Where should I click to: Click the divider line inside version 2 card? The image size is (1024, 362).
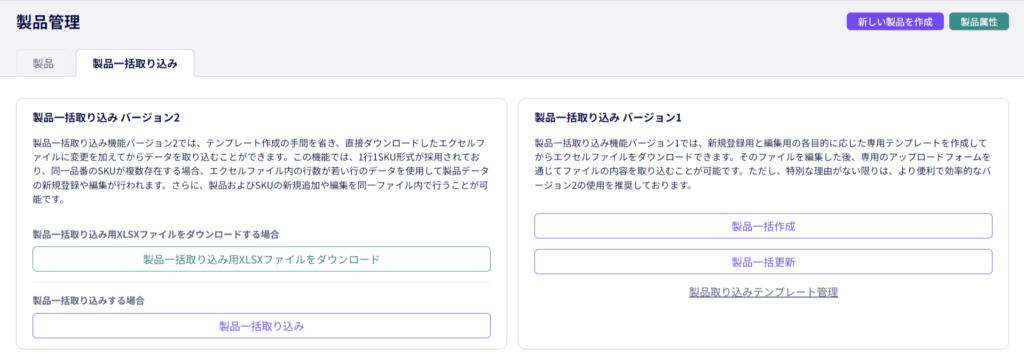(261, 283)
